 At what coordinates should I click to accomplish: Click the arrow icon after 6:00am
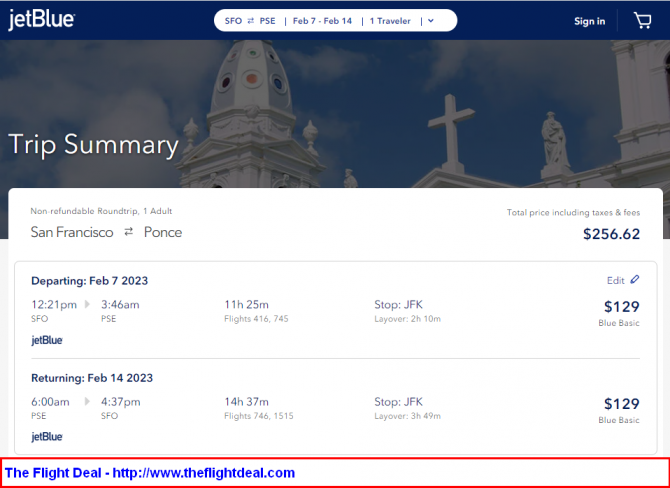[88, 401]
